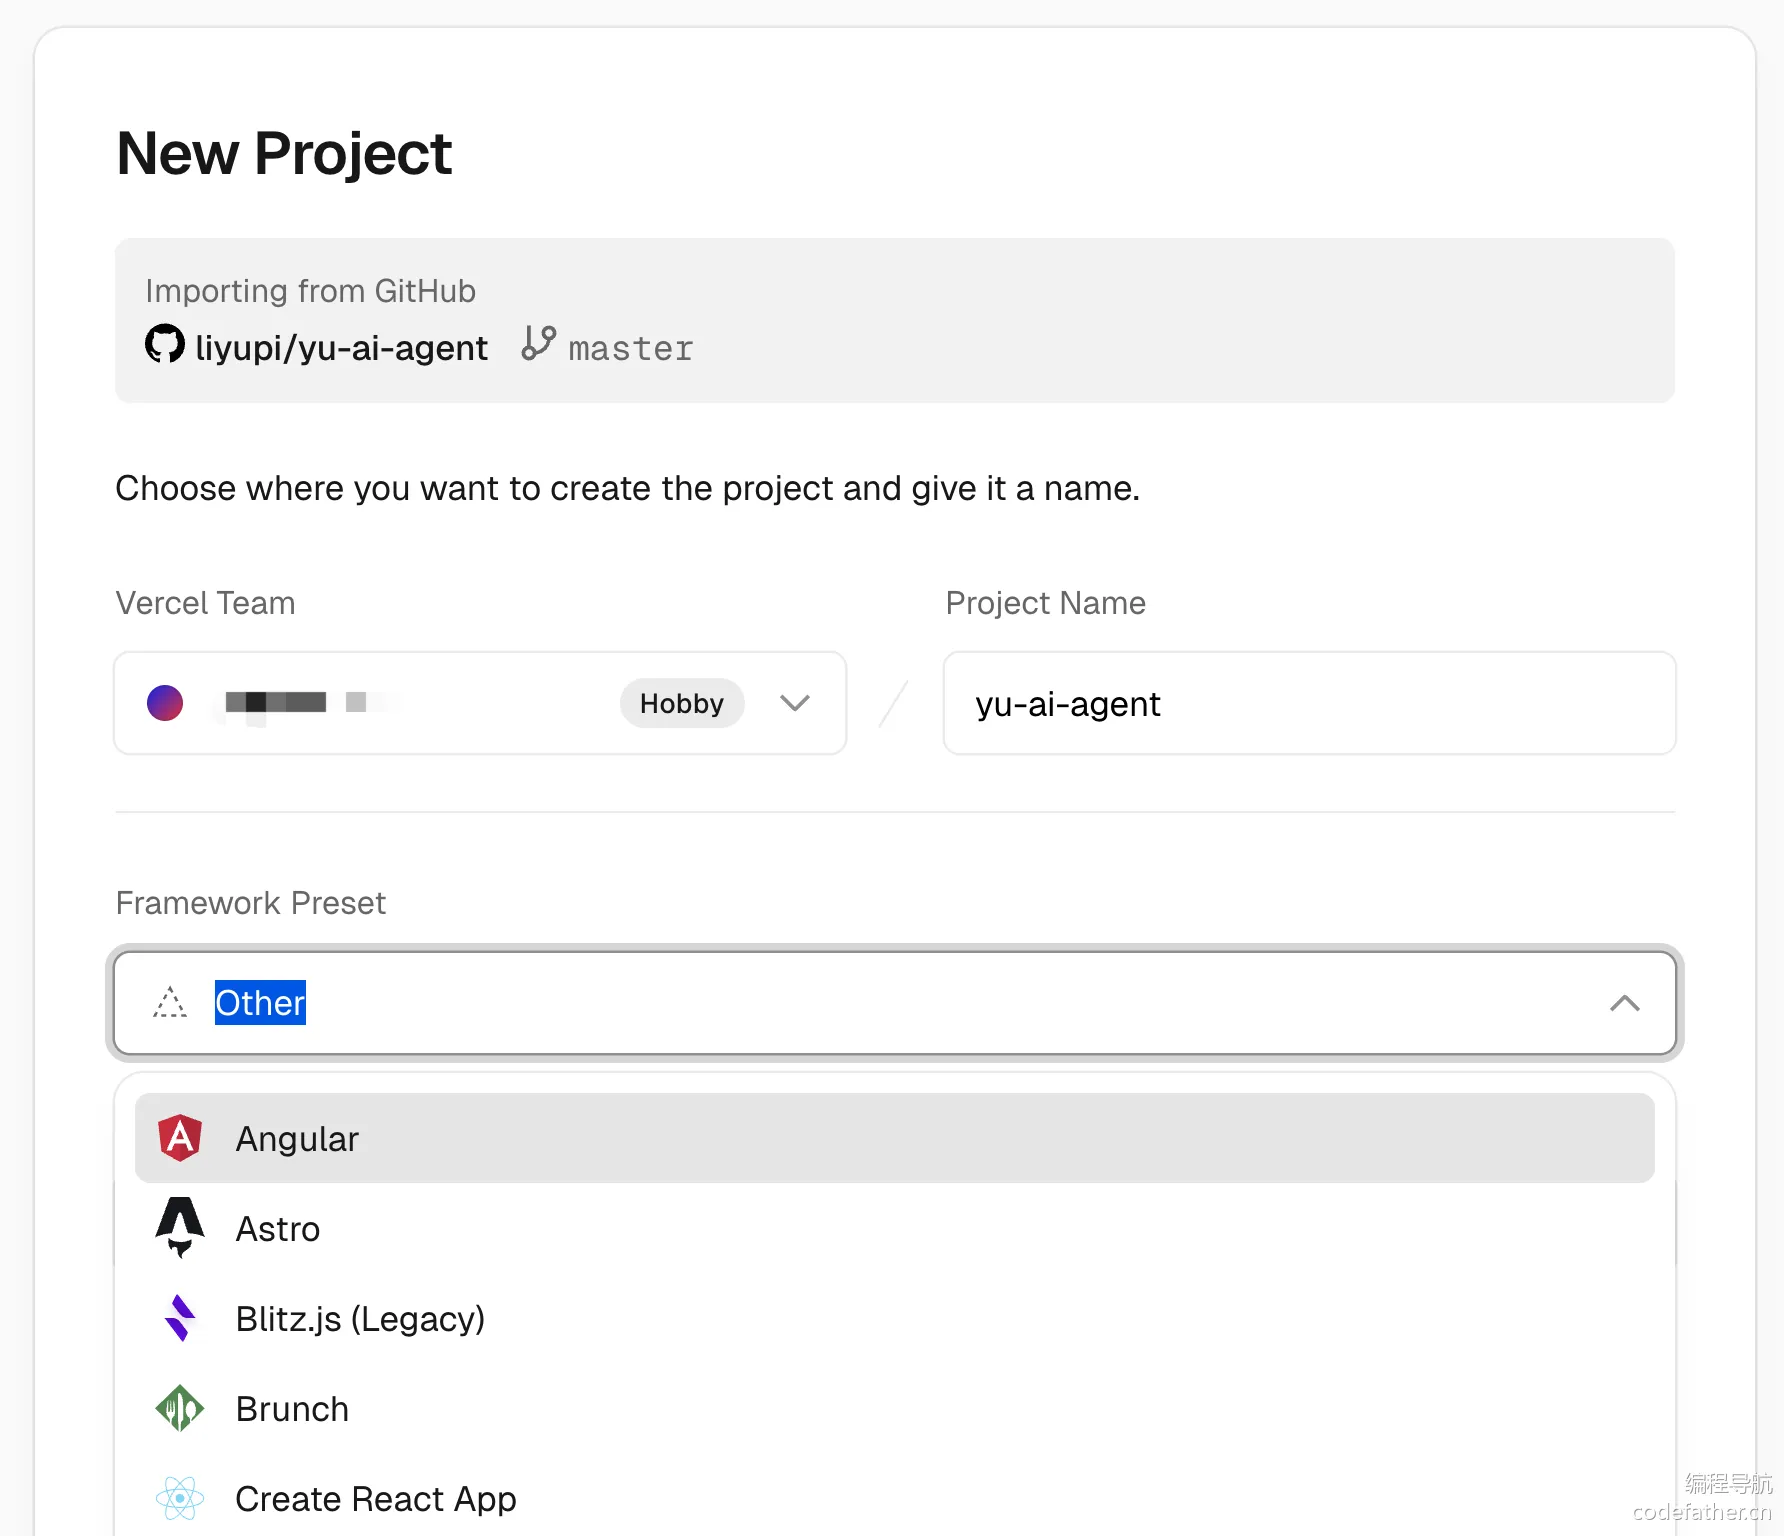
Task: Click the master branch label
Action: tap(631, 349)
